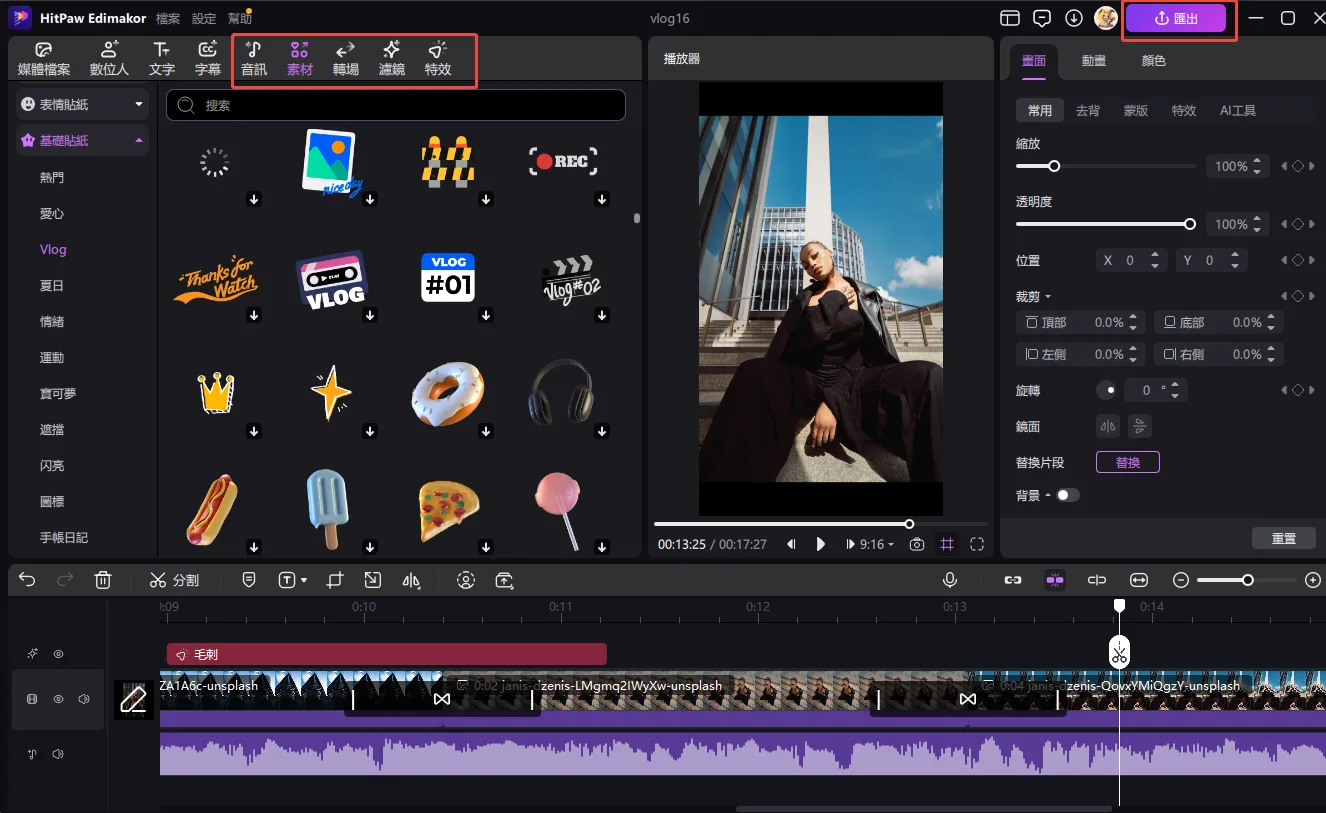
Task: Hide the video track with eye icon
Action: (58, 700)
